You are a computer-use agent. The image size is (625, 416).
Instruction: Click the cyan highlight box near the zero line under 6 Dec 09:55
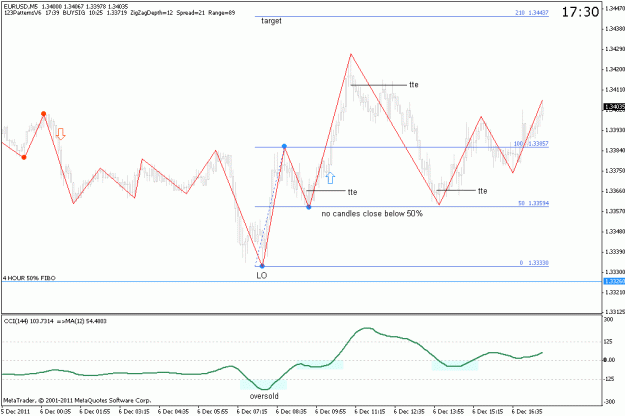[x=320, y=365]
